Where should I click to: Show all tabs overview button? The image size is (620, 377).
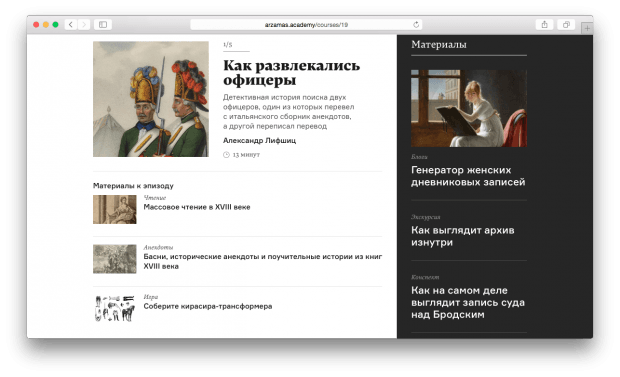(x=566, y=25)
